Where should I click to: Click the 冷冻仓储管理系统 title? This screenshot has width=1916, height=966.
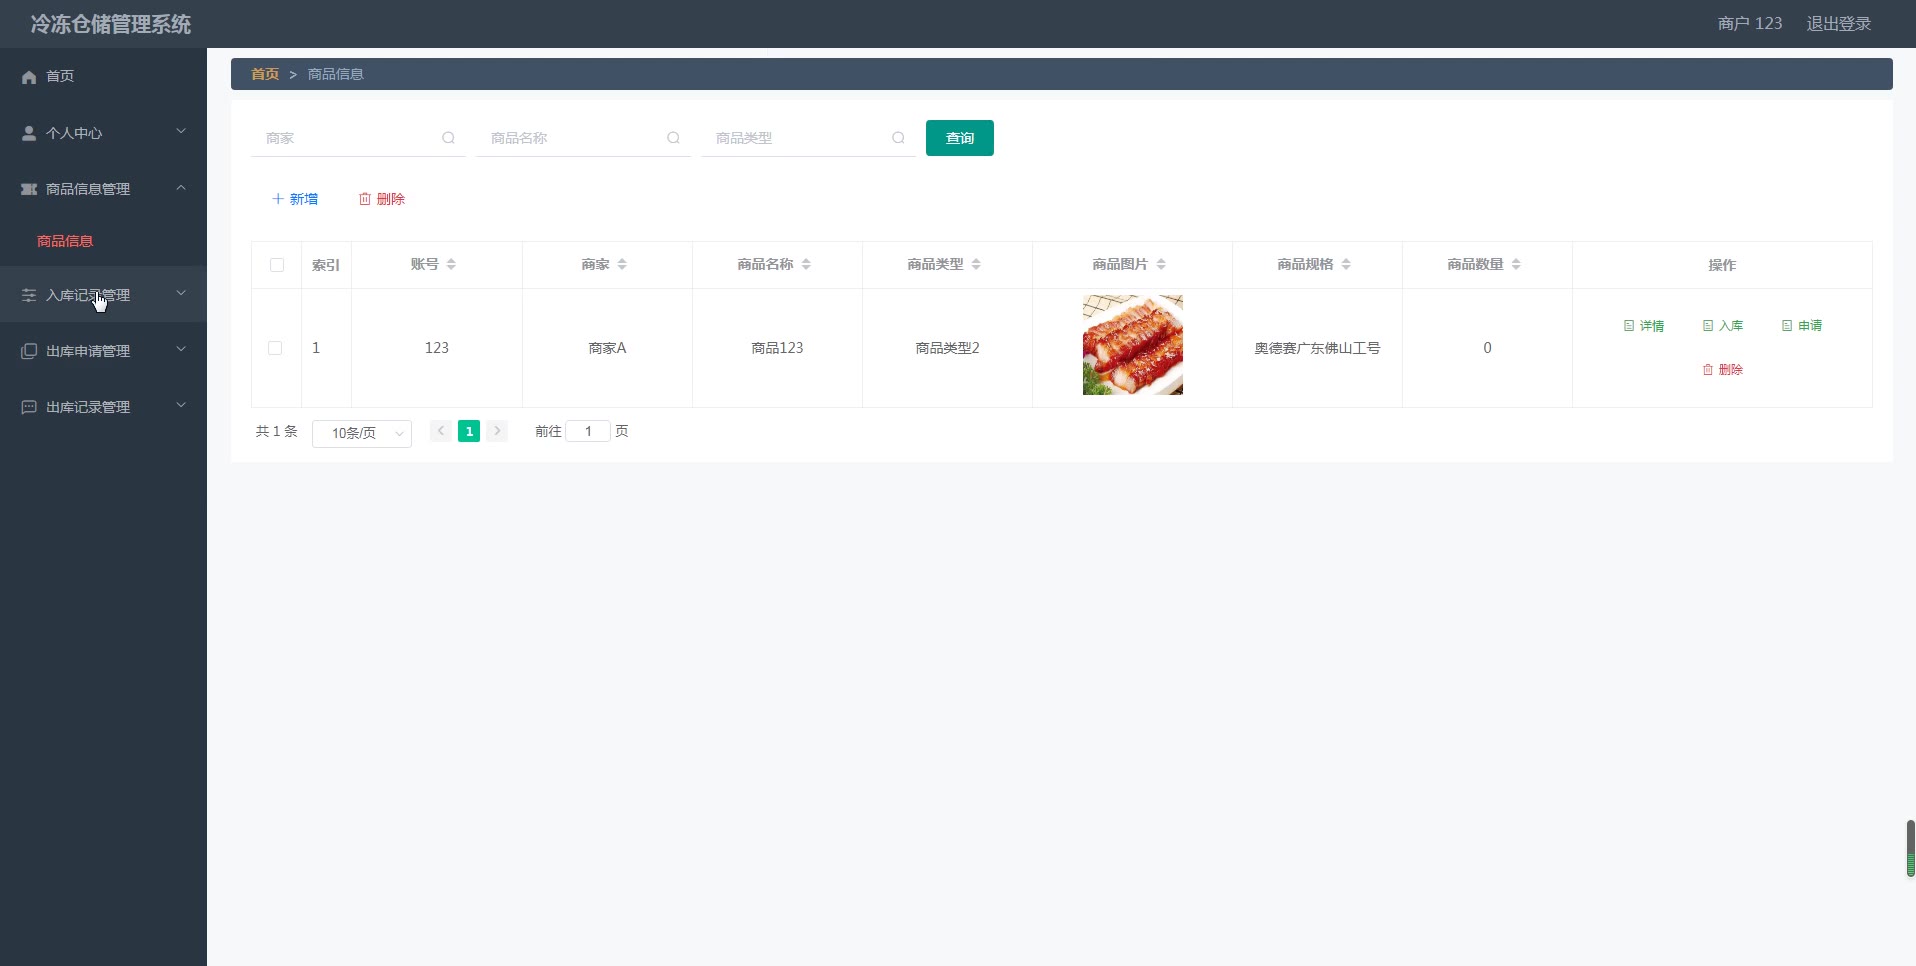coord(110,24)
